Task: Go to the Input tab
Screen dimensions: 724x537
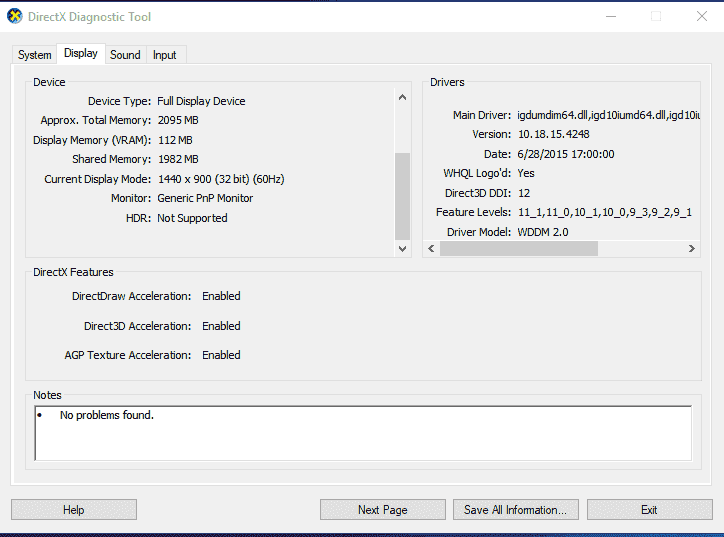Action: pyautogui.click(x=164, y=55)
